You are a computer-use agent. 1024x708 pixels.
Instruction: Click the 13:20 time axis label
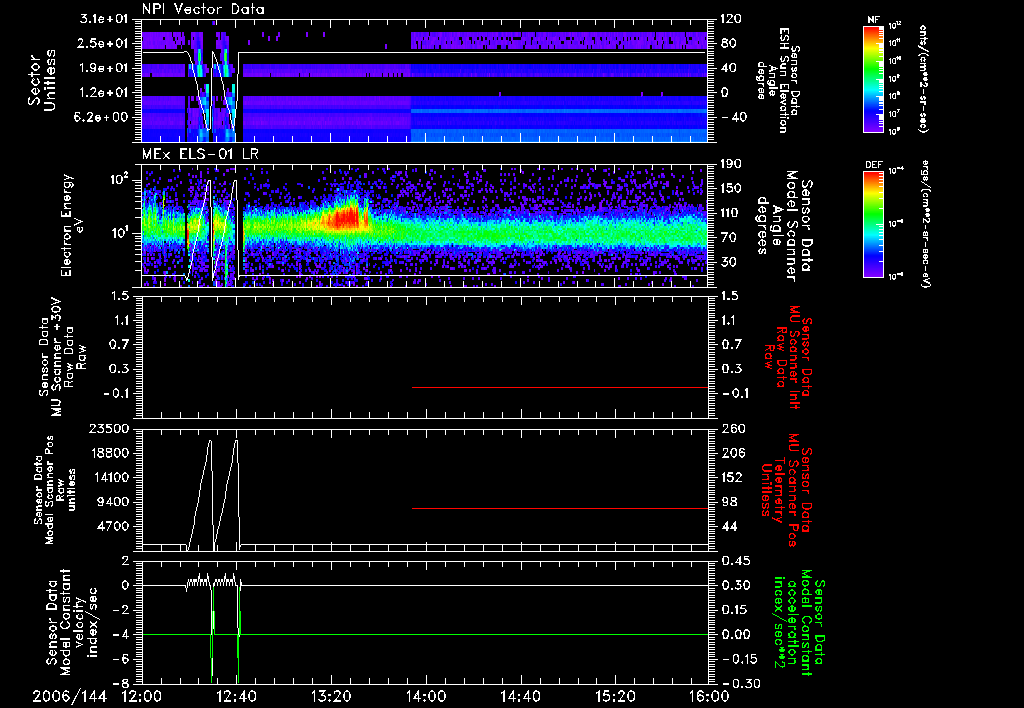tap(331, 696)
